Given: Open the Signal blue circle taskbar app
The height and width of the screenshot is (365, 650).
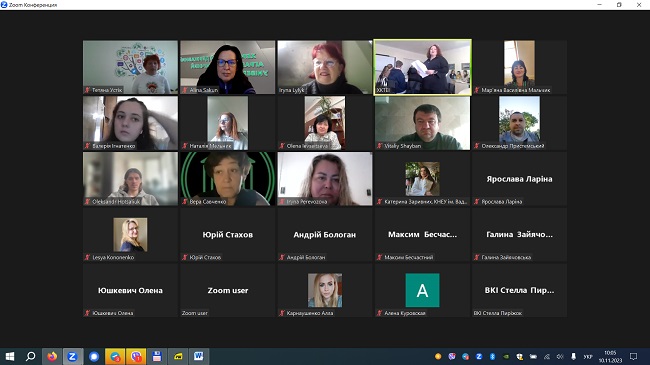Looking at the screenshot, I should pyautogui.click(x=94, y=356).
